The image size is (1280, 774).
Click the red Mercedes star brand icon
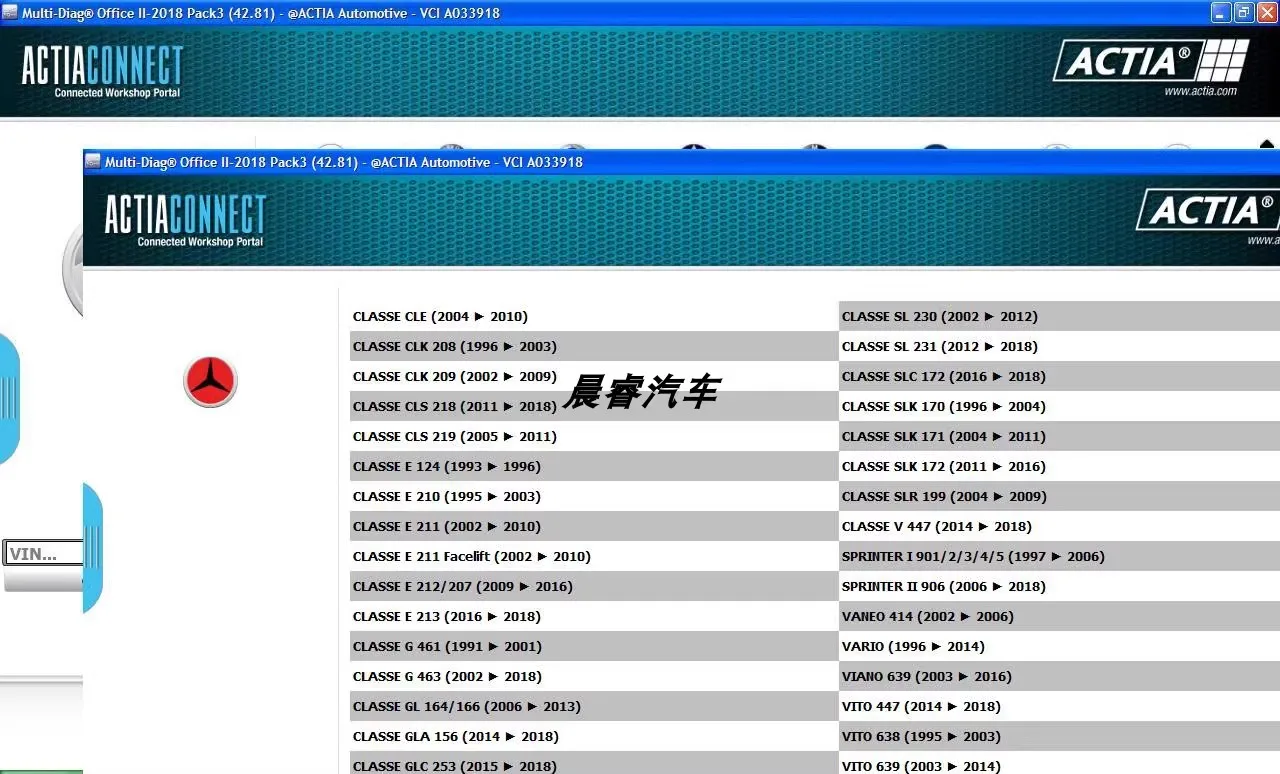(x=210, y=381)
